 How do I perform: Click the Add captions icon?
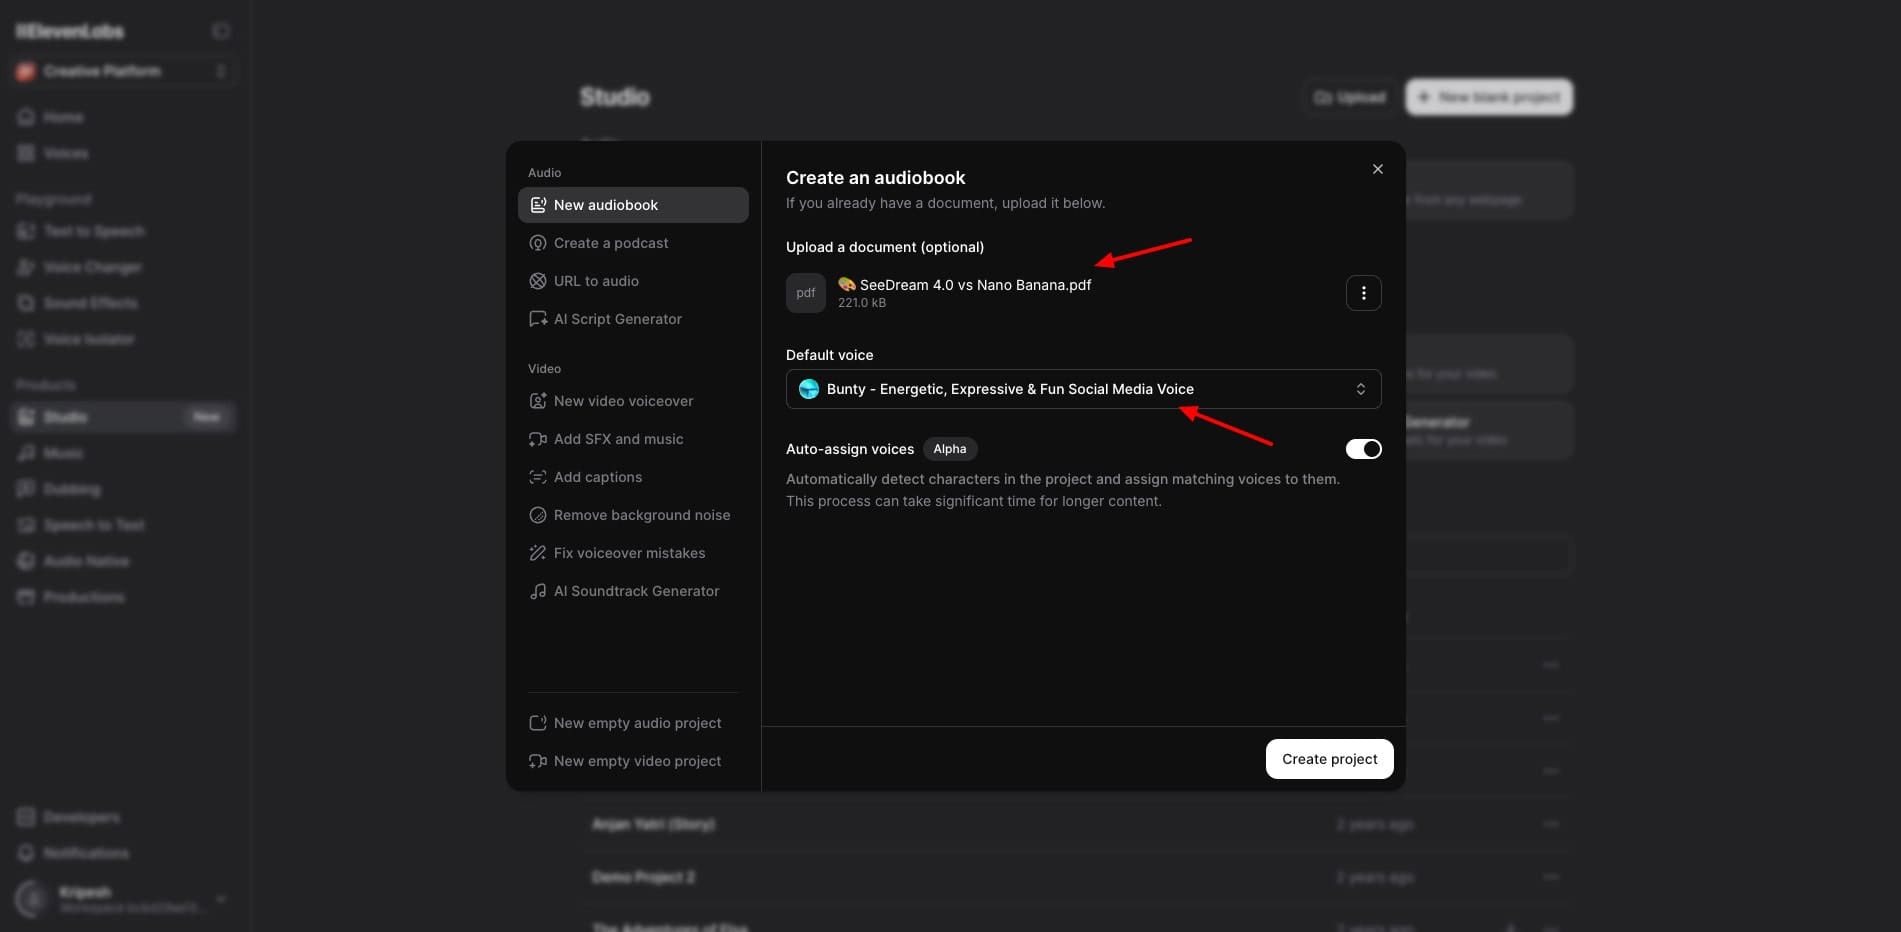pyautogui.click(x=537, y=477)
